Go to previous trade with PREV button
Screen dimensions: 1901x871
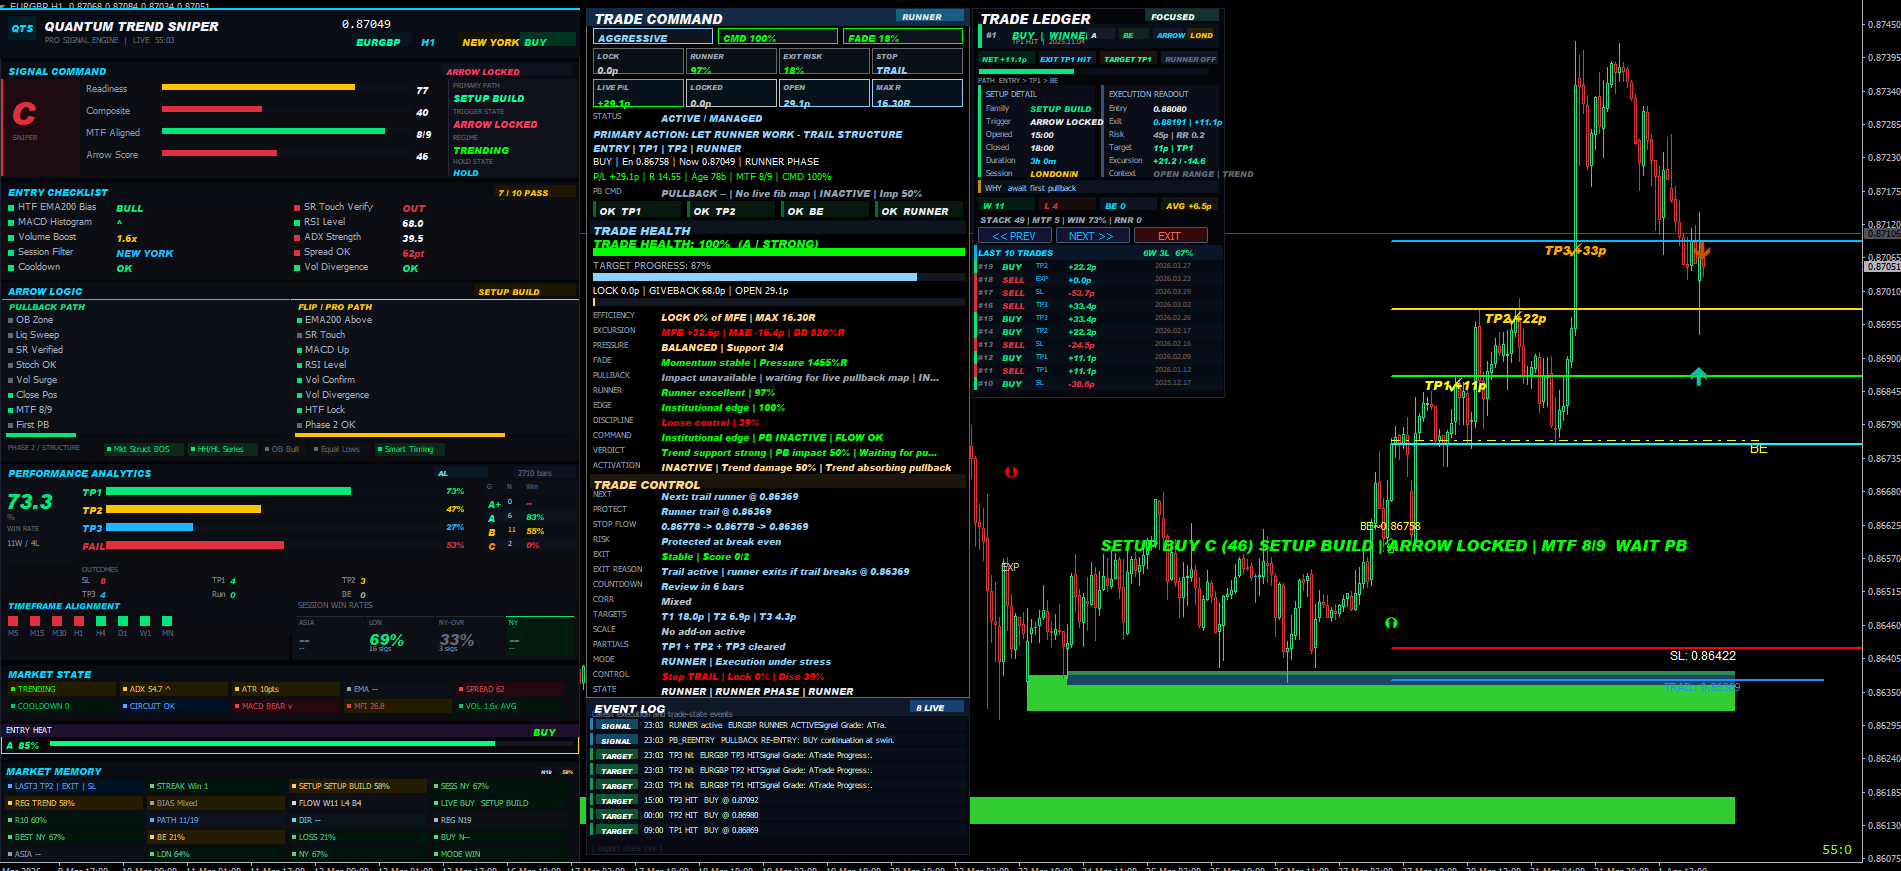tap(1014, 236)
